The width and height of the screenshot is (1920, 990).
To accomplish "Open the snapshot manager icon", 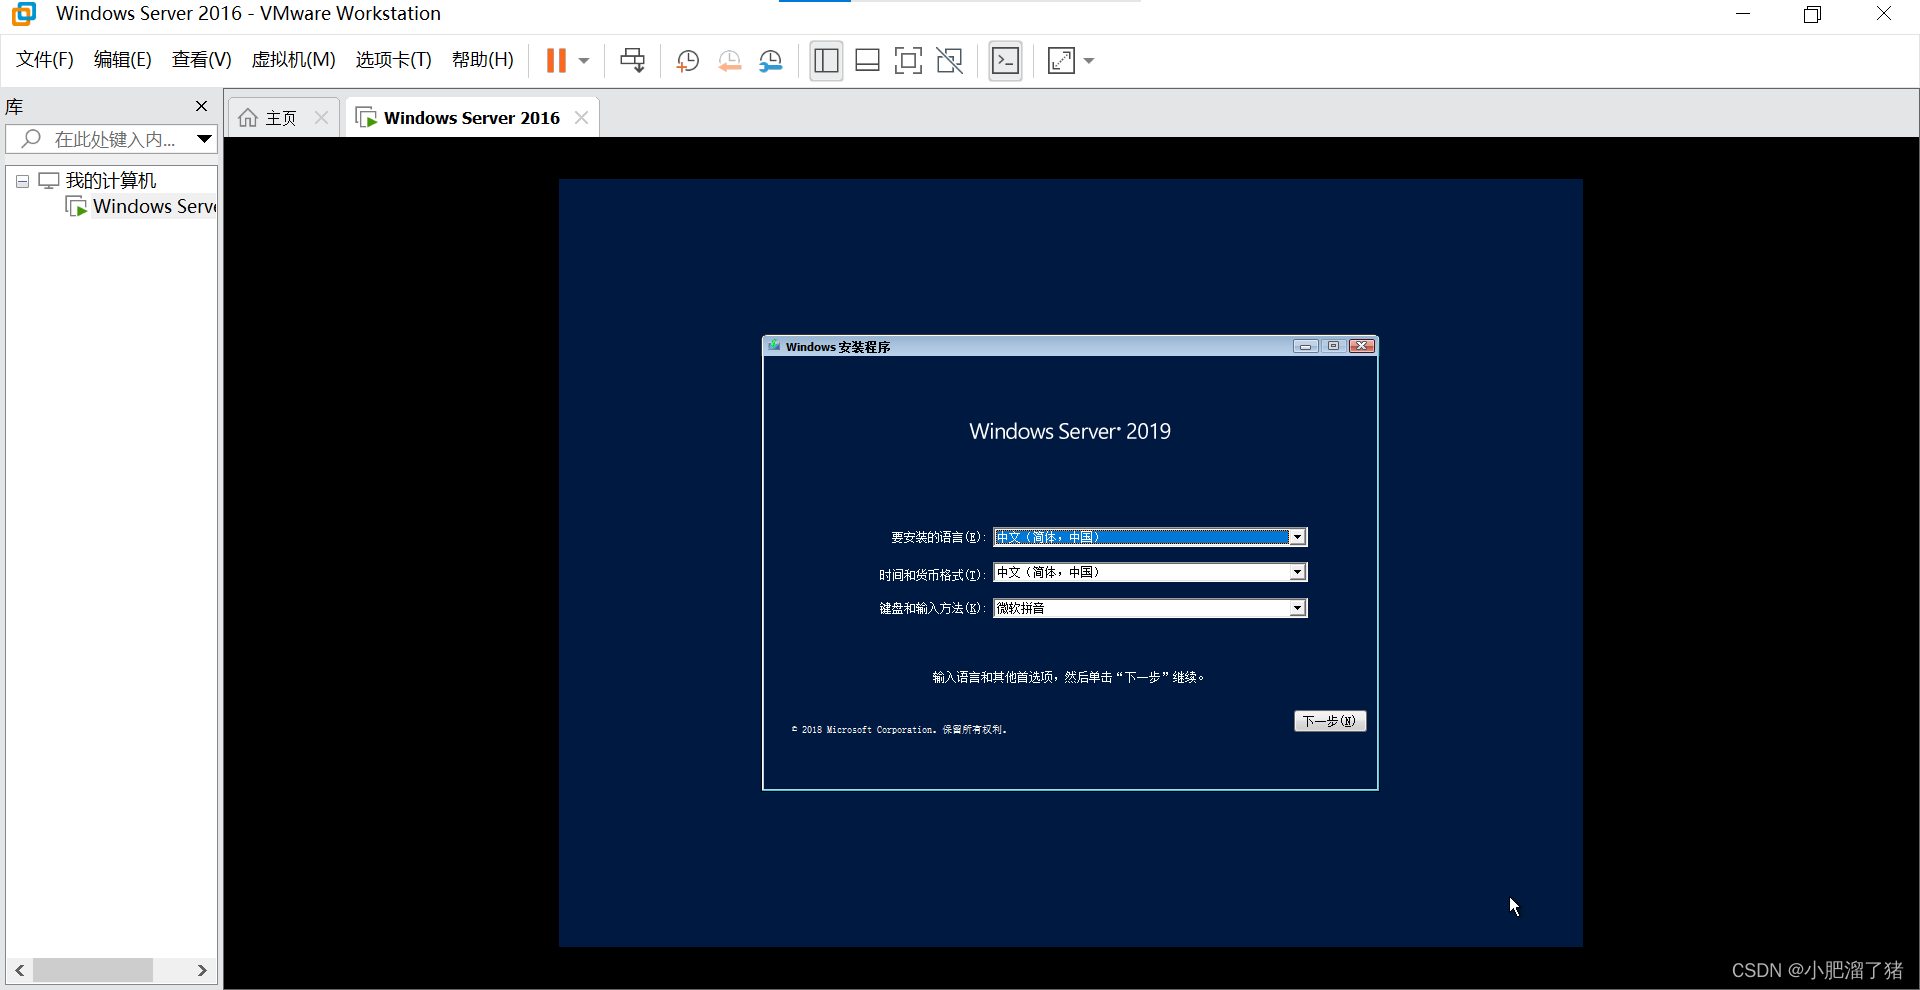I will (771, 61).
